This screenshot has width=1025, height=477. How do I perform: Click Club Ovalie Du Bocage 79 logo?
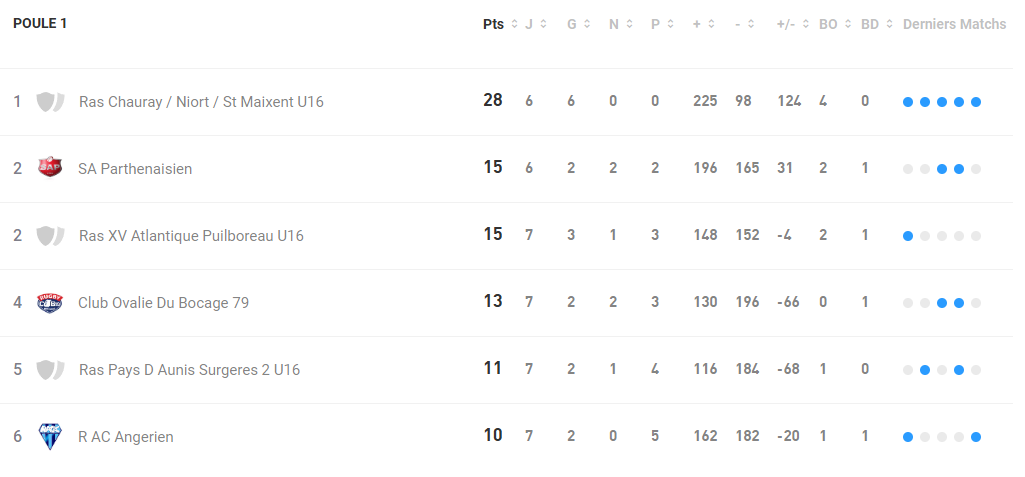pyautogui.click(x=50, y=303)
